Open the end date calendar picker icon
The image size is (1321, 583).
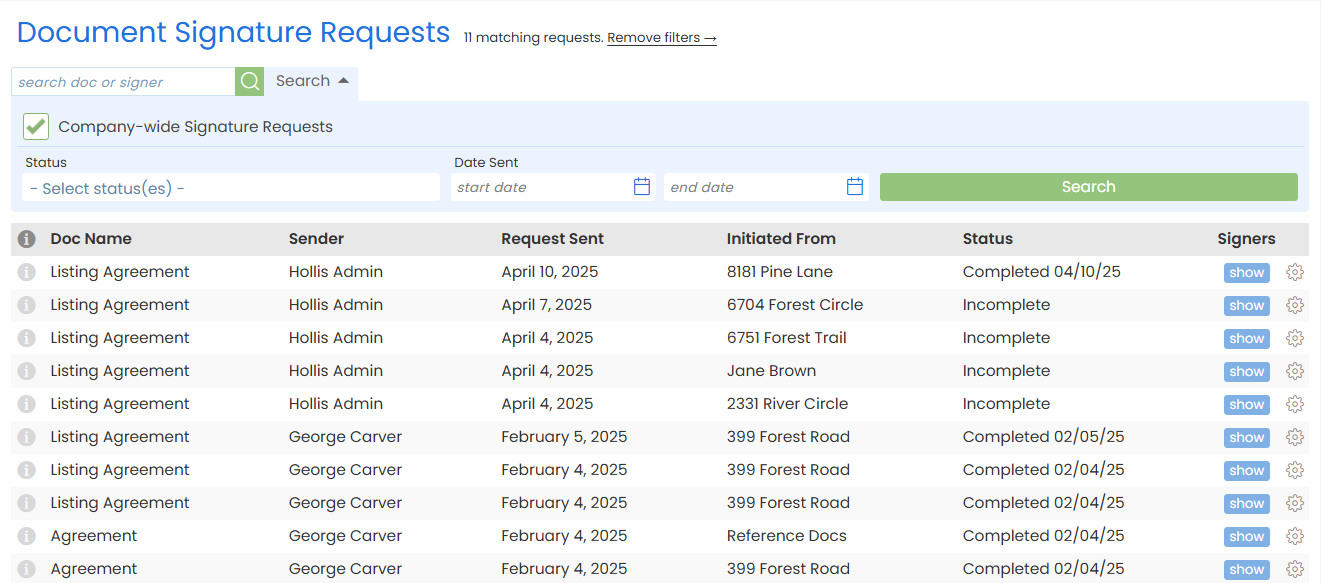click(x=855, y=187)
